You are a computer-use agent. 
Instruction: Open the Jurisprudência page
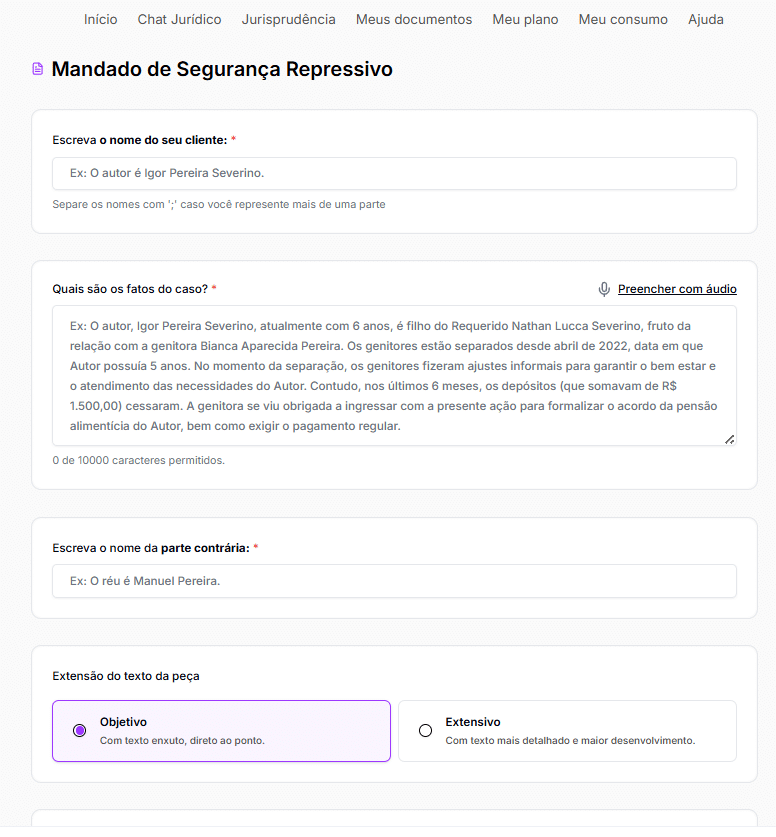[x=288, y=19]
